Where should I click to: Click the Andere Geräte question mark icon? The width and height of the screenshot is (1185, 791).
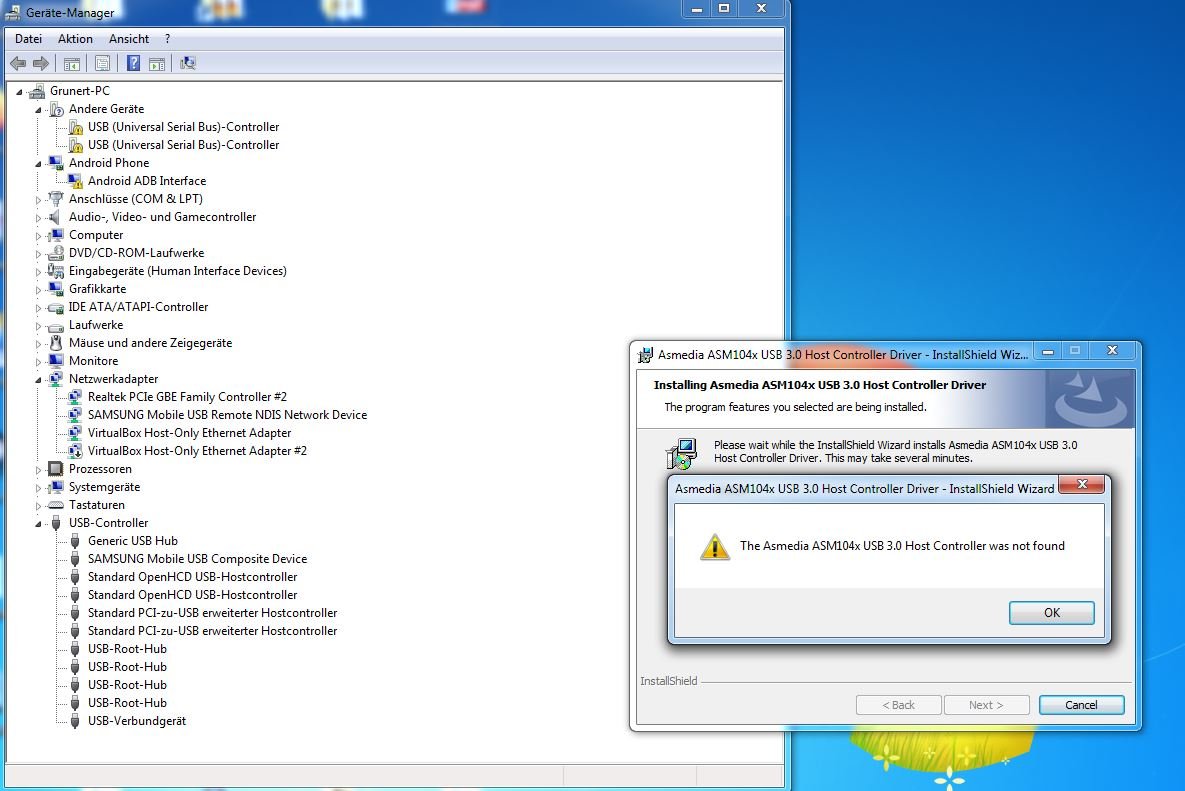(x=56, y=109)
